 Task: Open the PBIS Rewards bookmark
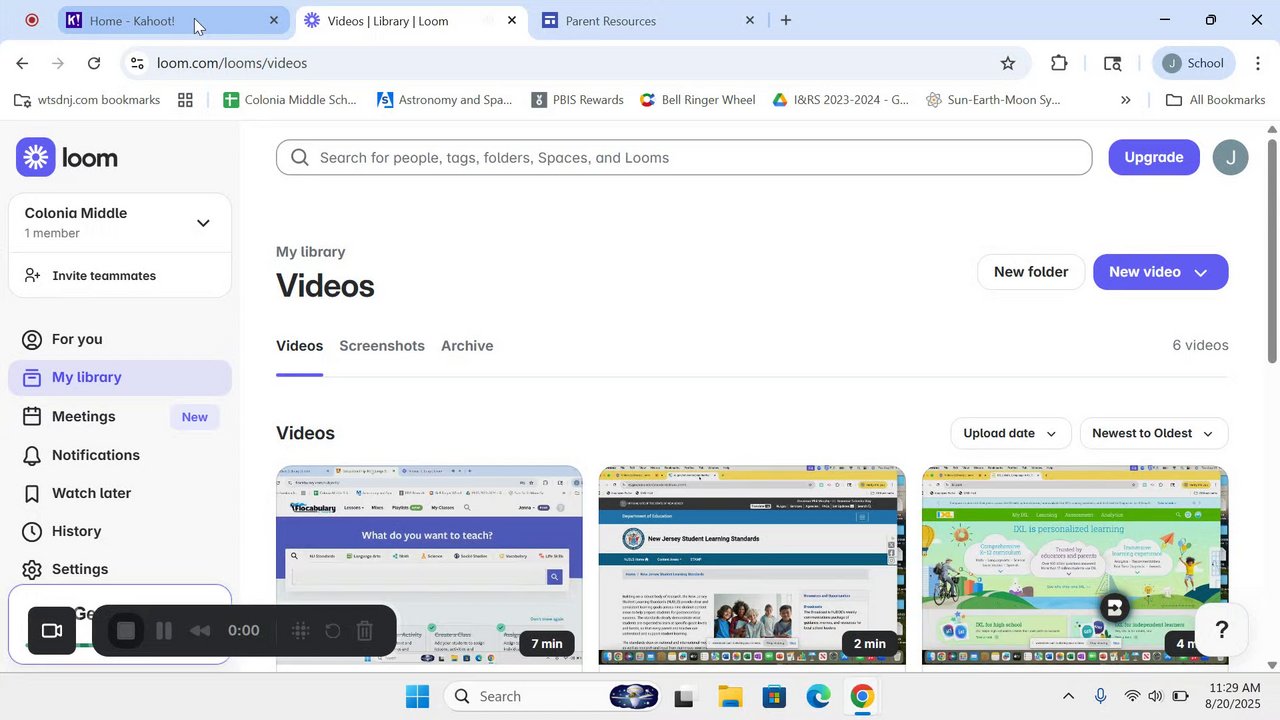click(x=578, y=100)
